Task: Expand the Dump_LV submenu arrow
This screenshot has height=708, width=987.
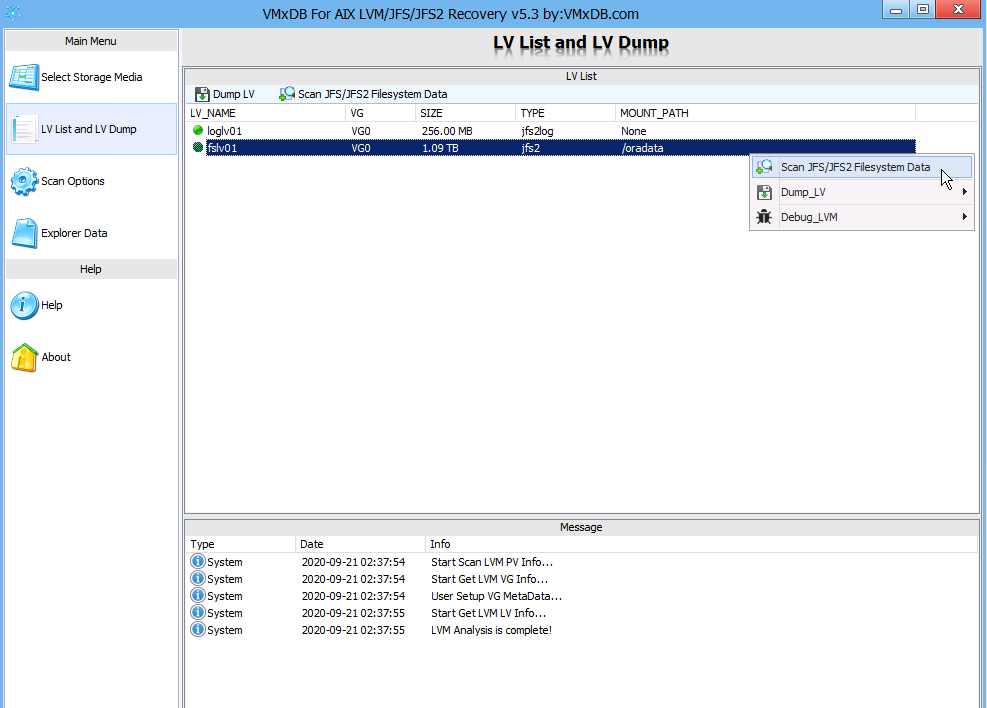Action: 964,192
